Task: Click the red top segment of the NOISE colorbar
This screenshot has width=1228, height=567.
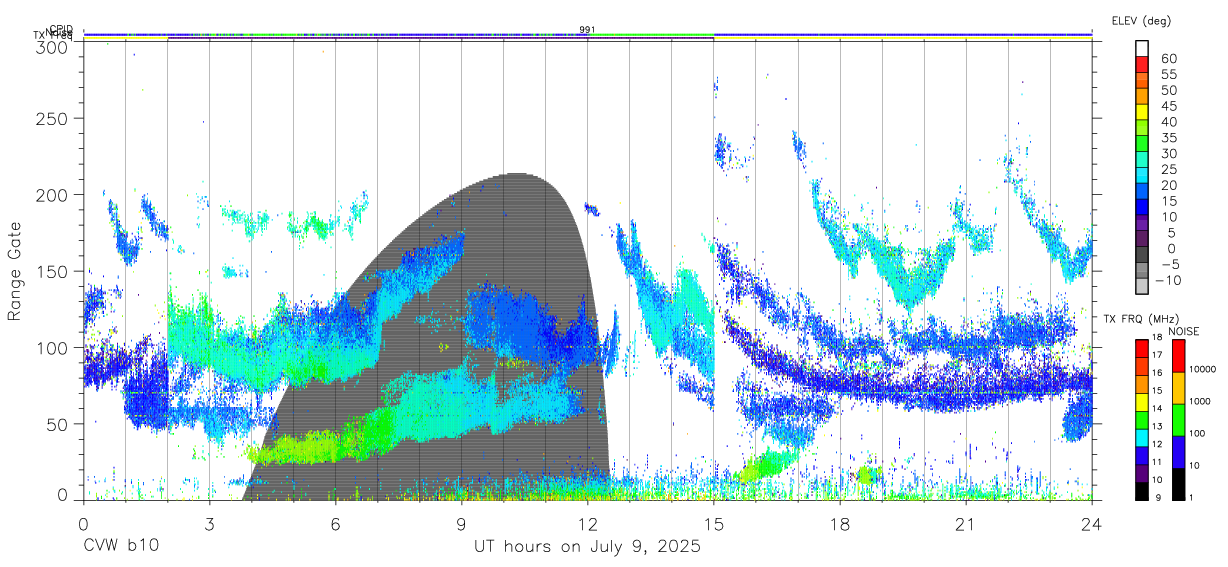Action: point(1177,355)
